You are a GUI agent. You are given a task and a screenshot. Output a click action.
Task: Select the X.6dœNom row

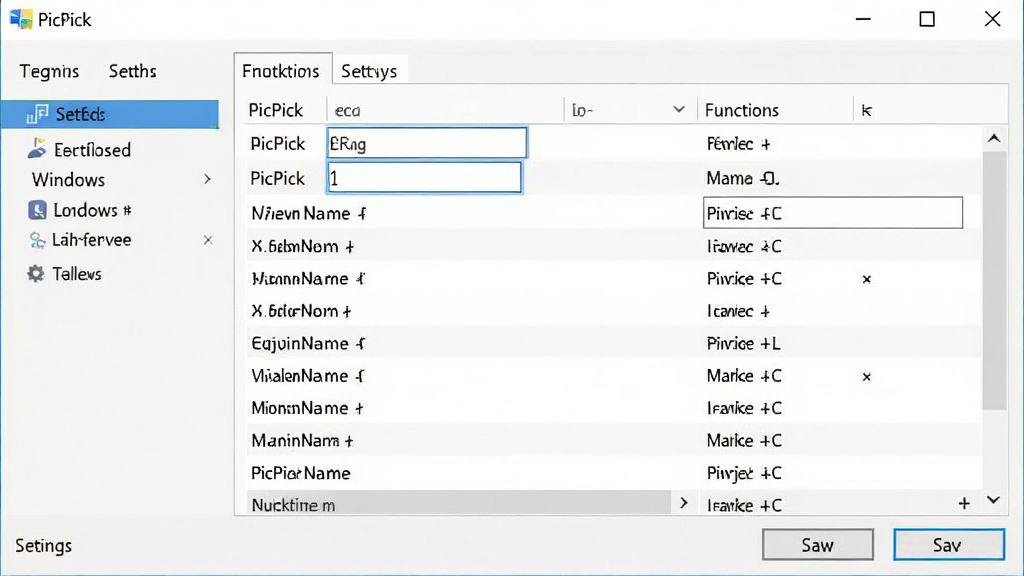point(613,311)
